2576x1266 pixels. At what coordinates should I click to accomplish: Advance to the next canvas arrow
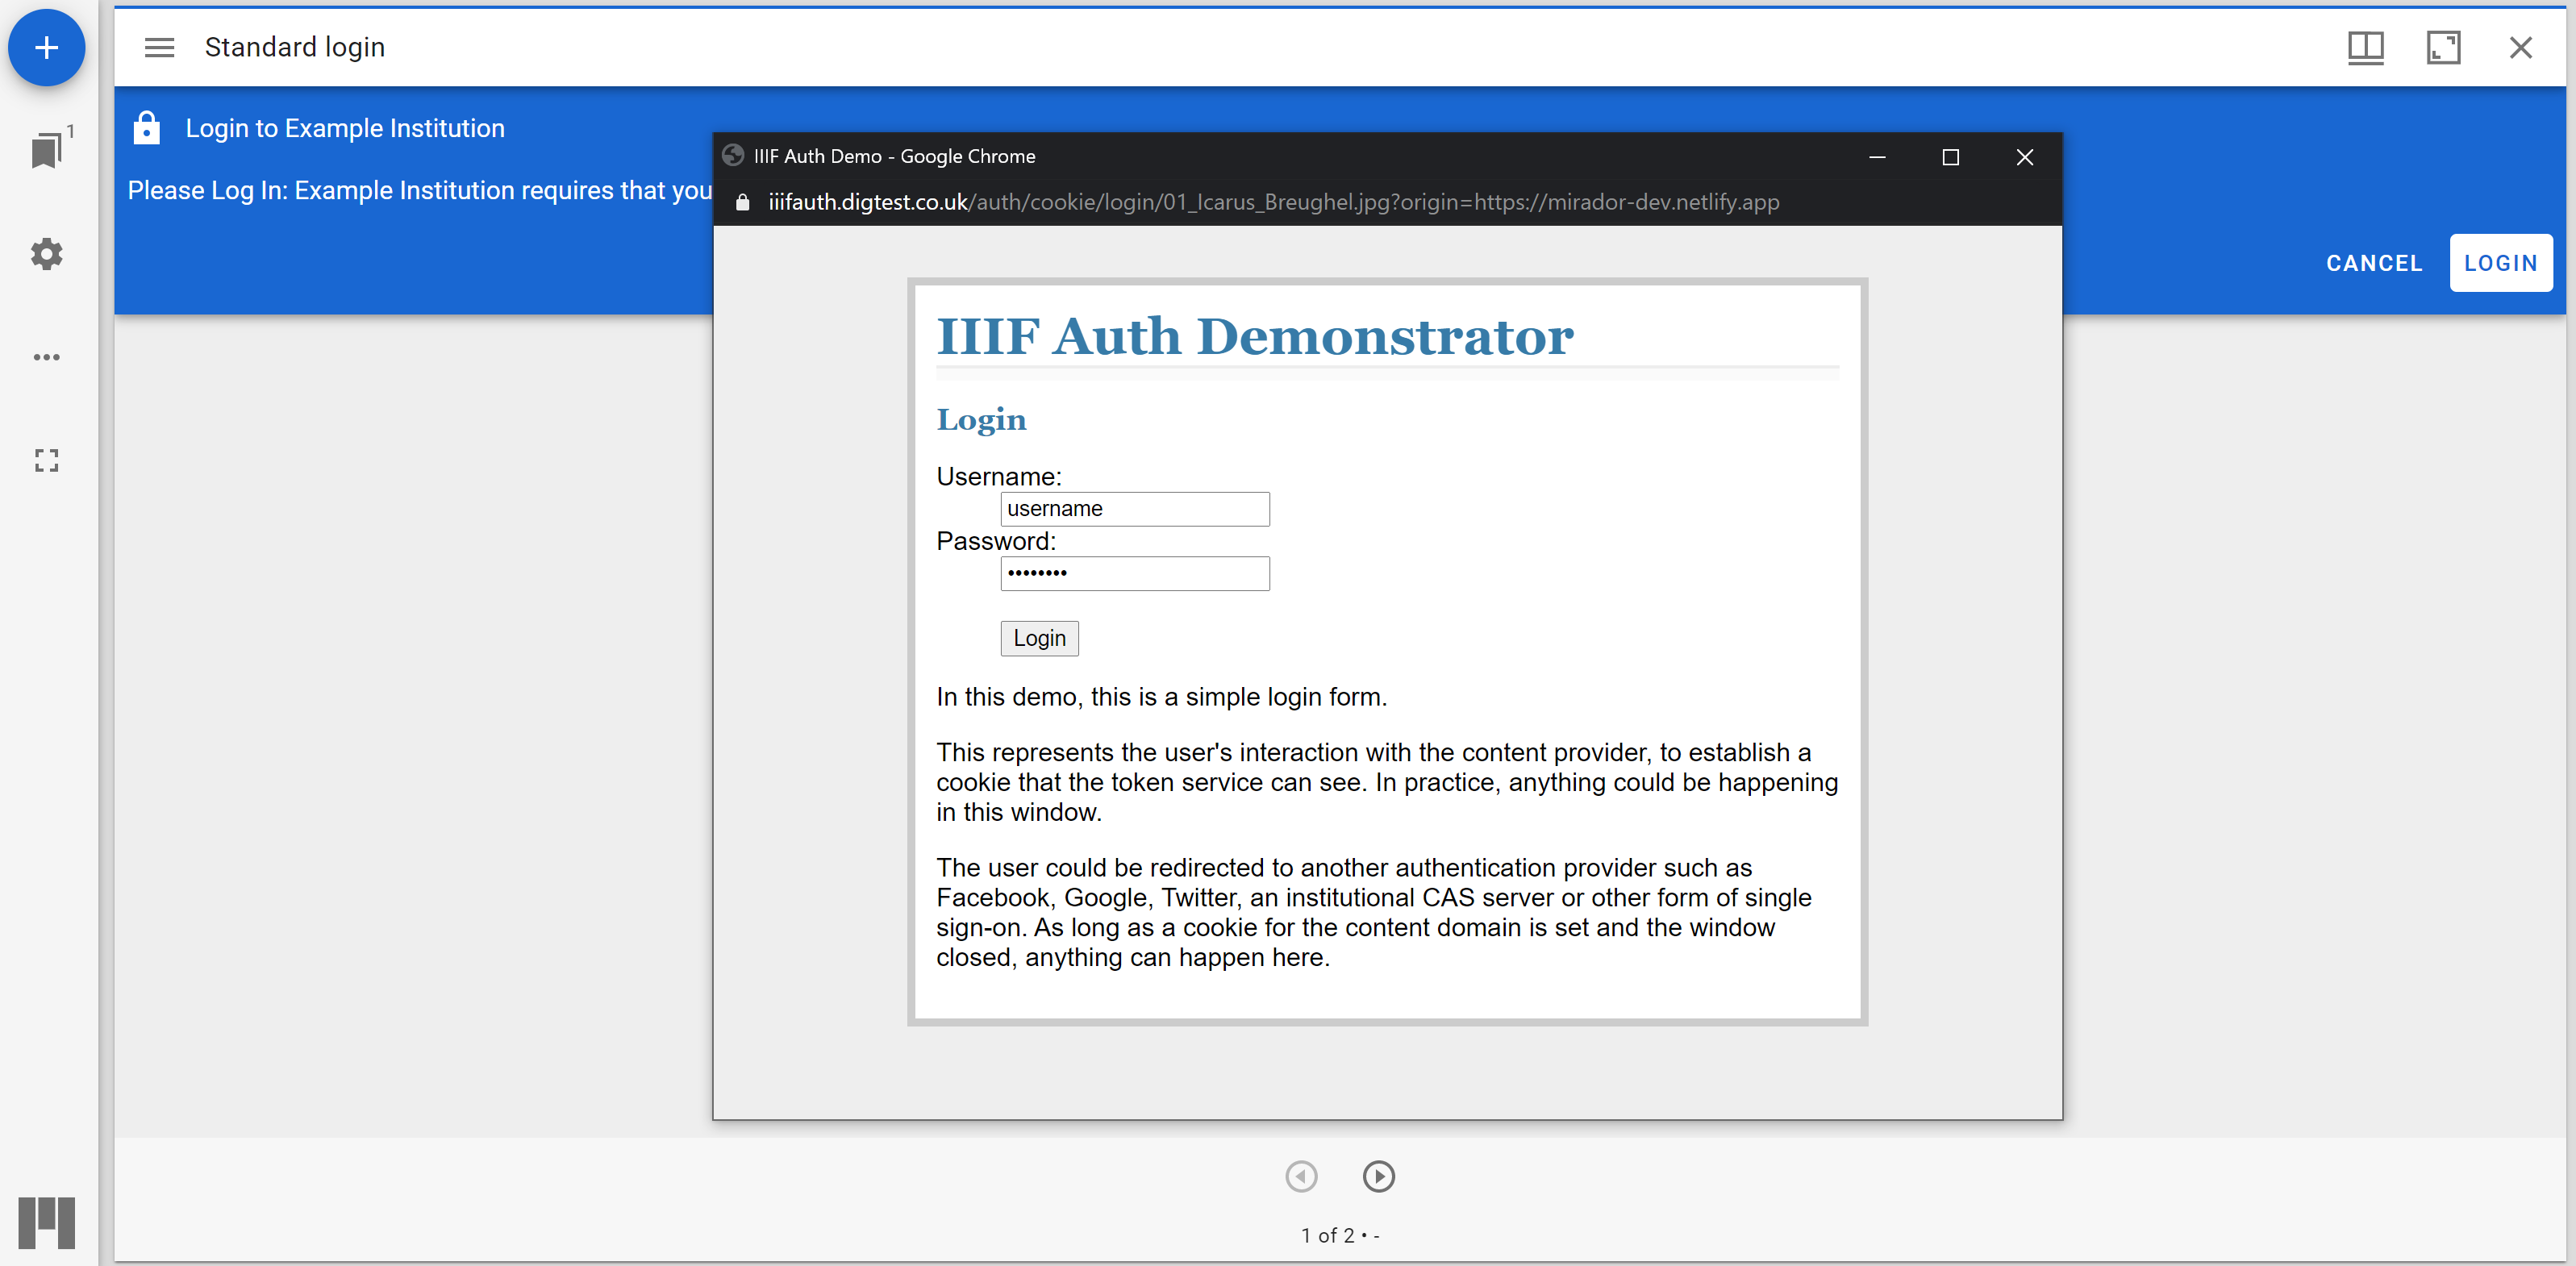pos(1379,1177)
